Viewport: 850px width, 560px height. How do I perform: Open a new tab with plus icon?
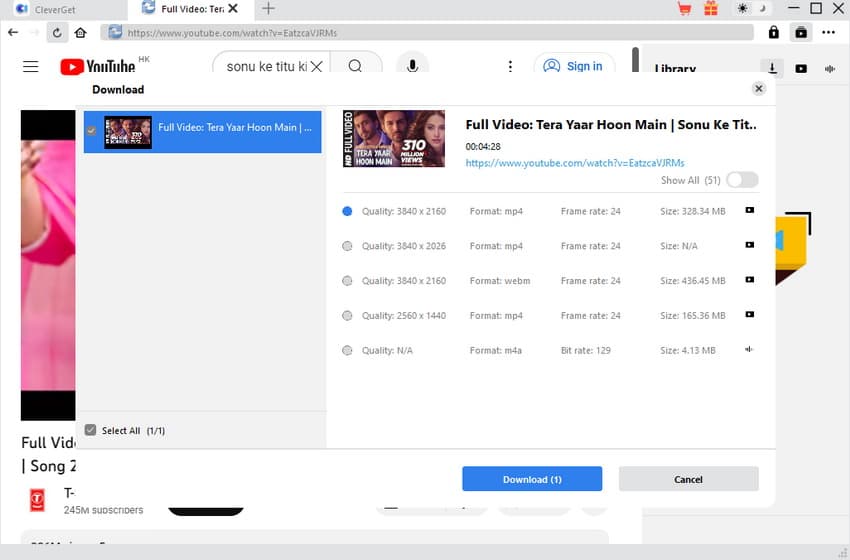(268, 9)
